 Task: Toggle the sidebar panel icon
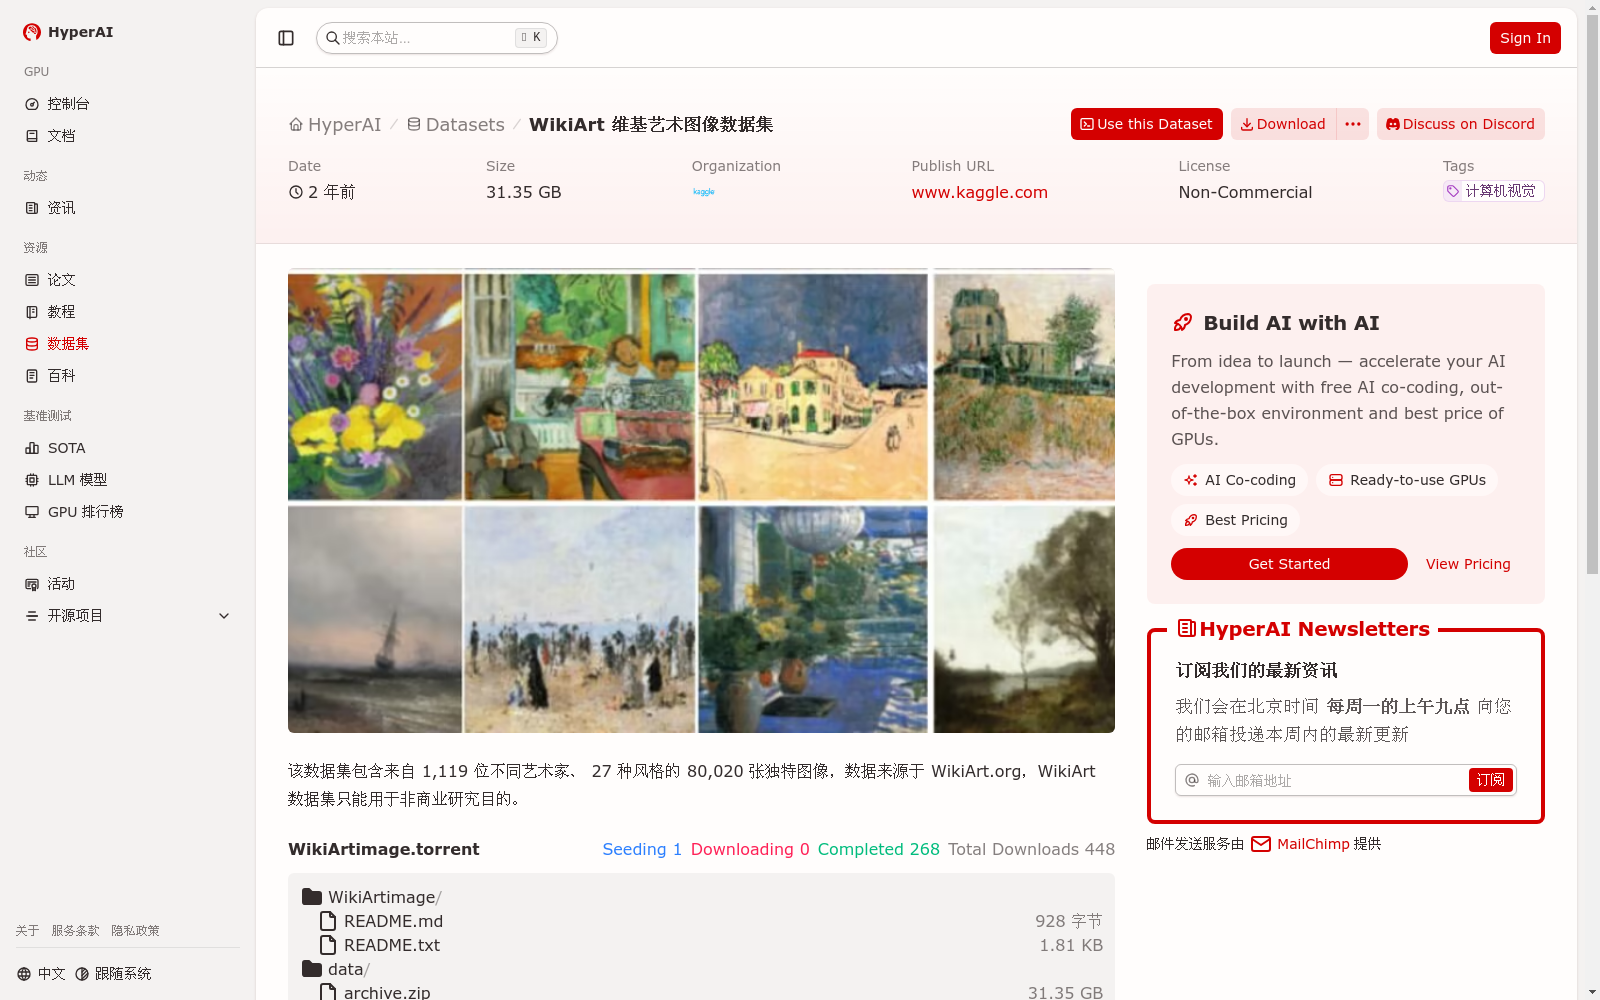pos(286,38)
